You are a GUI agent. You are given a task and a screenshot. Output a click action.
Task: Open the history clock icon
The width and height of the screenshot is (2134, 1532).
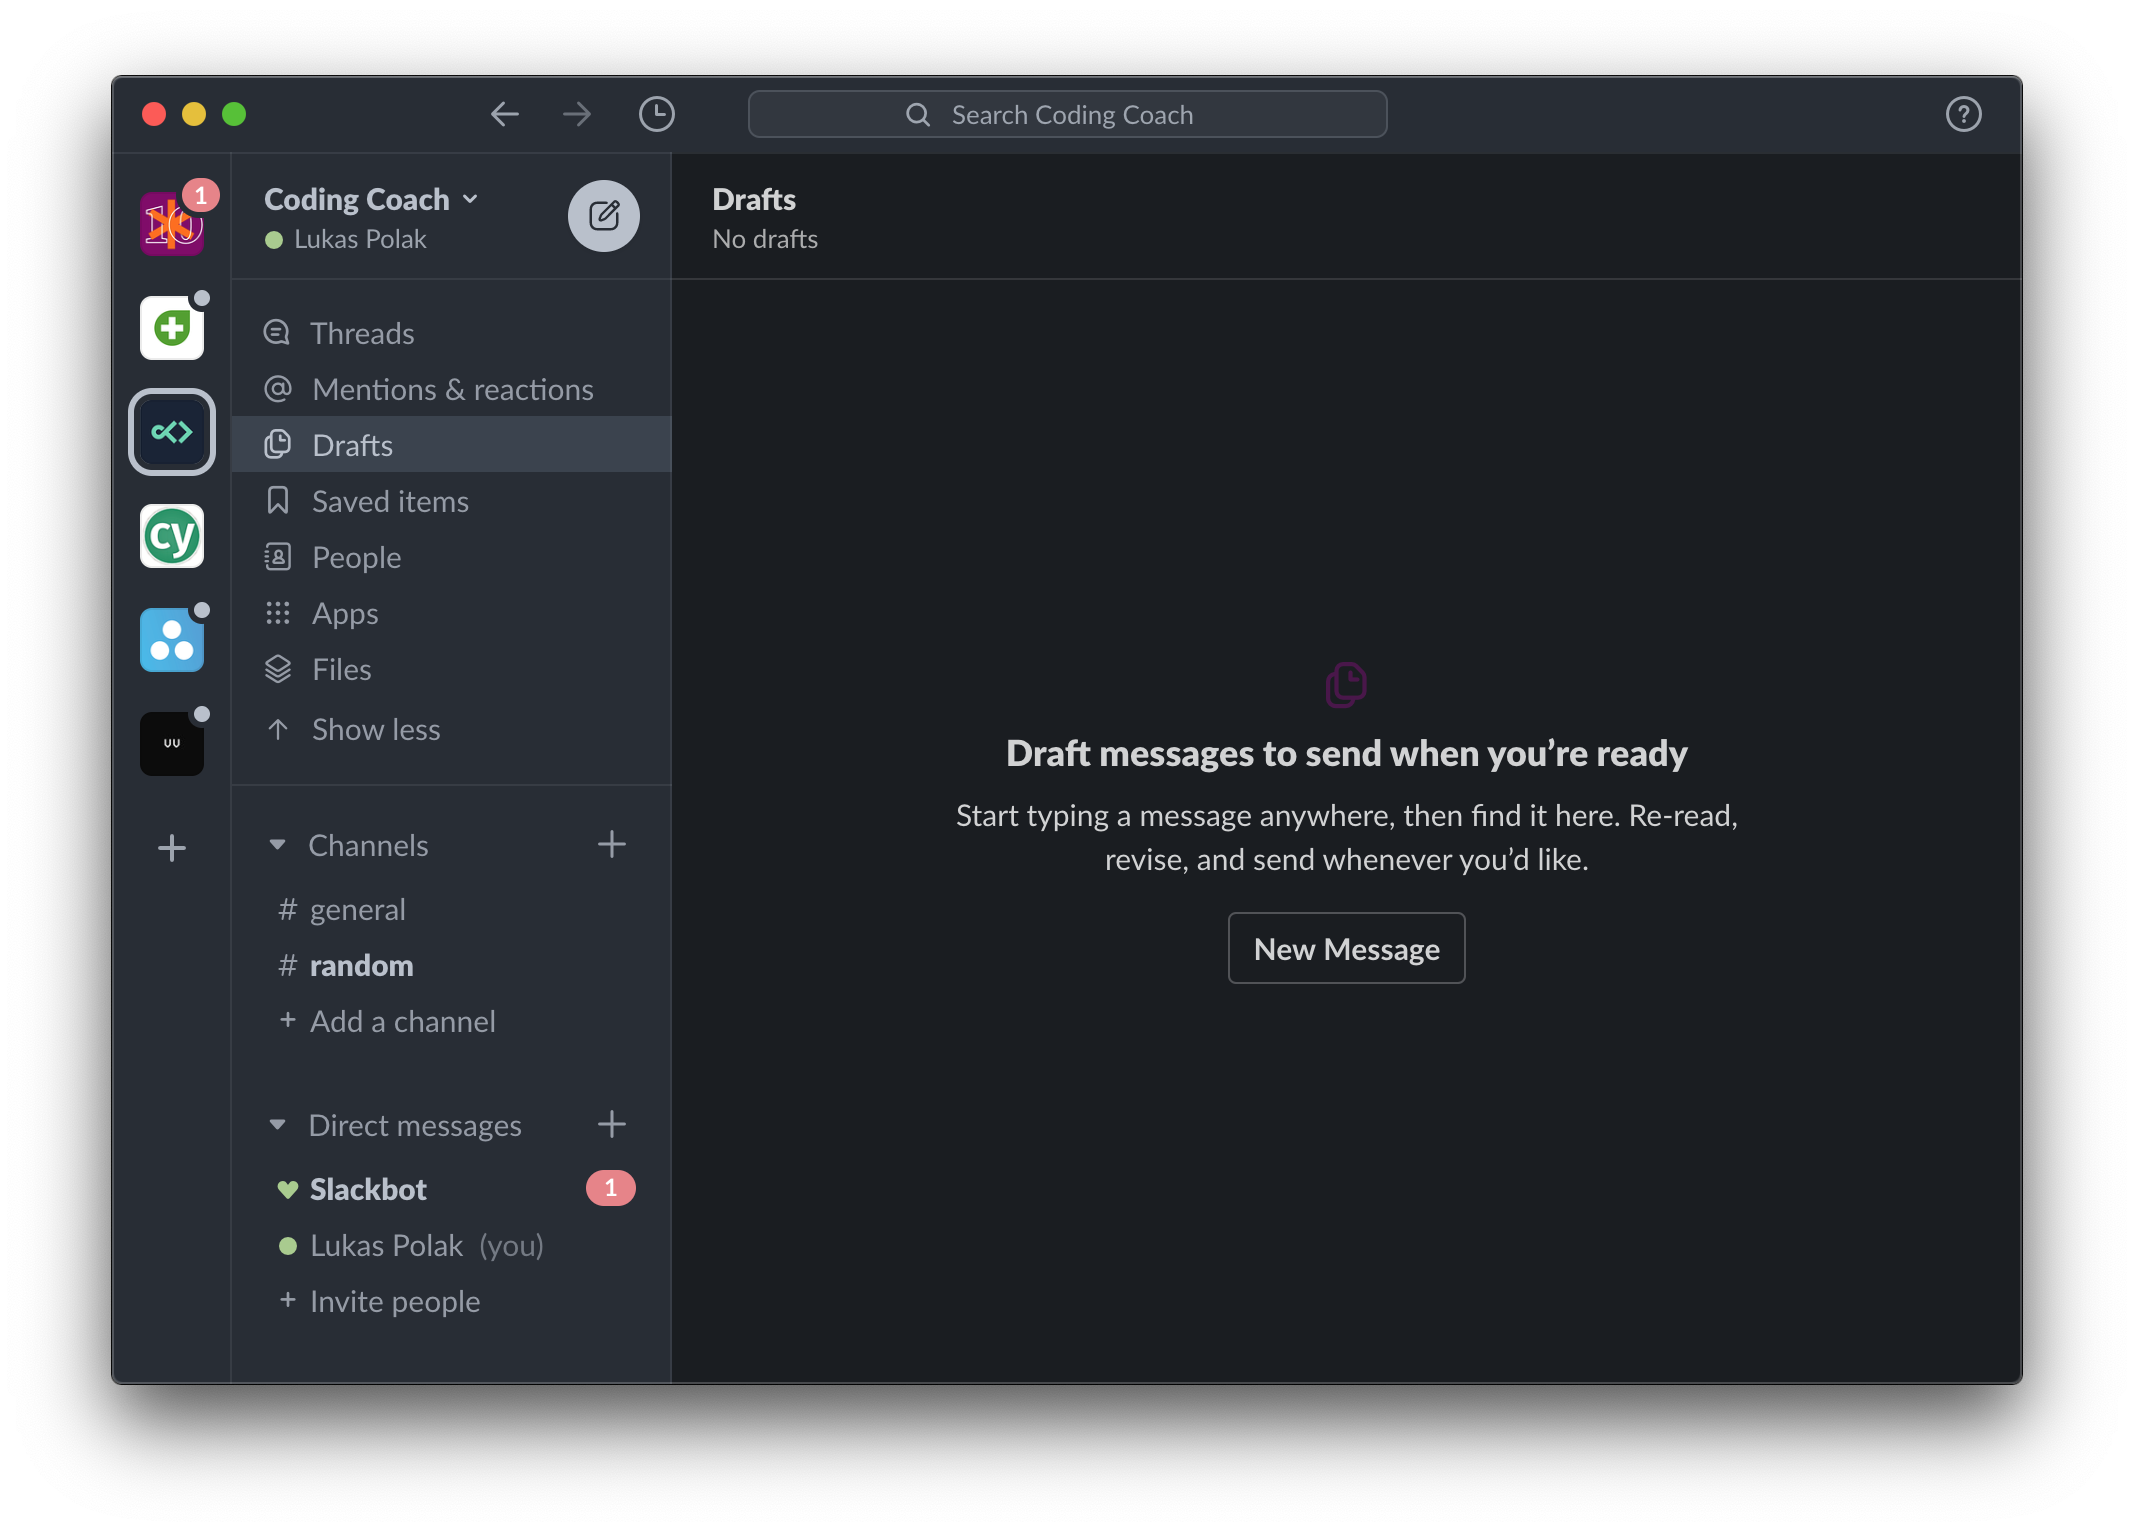(x=656, y=114)
